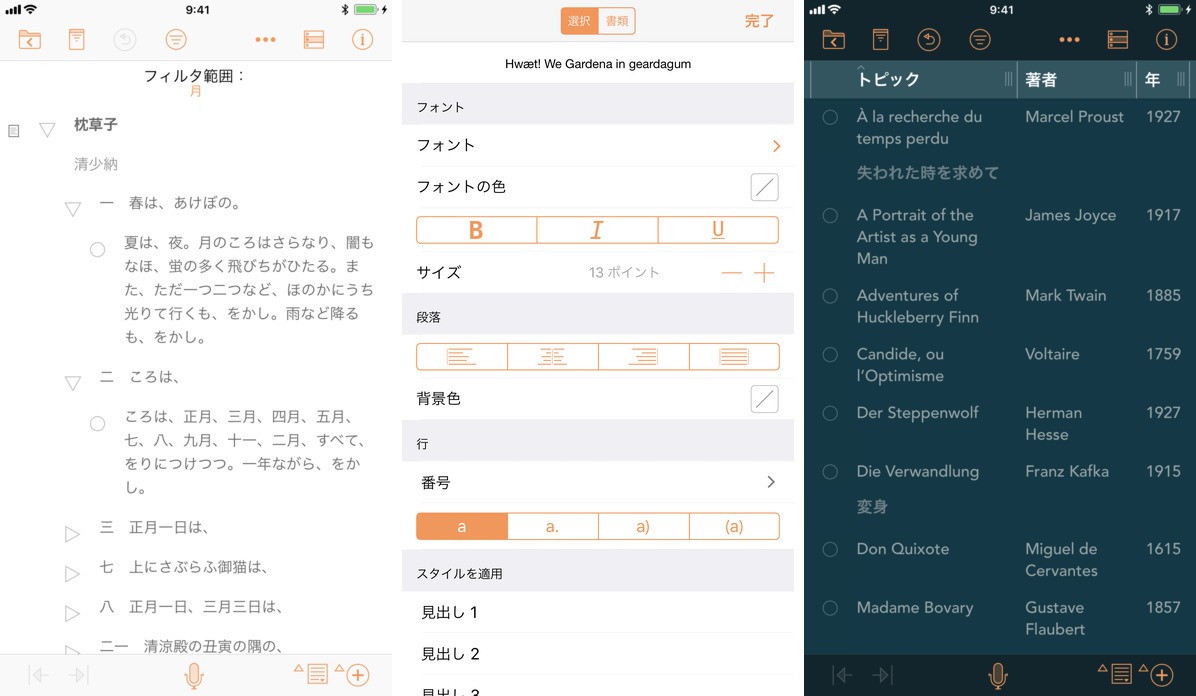Tap the orange microphone in left screen
1196x696 pixels.
point(194,675)
